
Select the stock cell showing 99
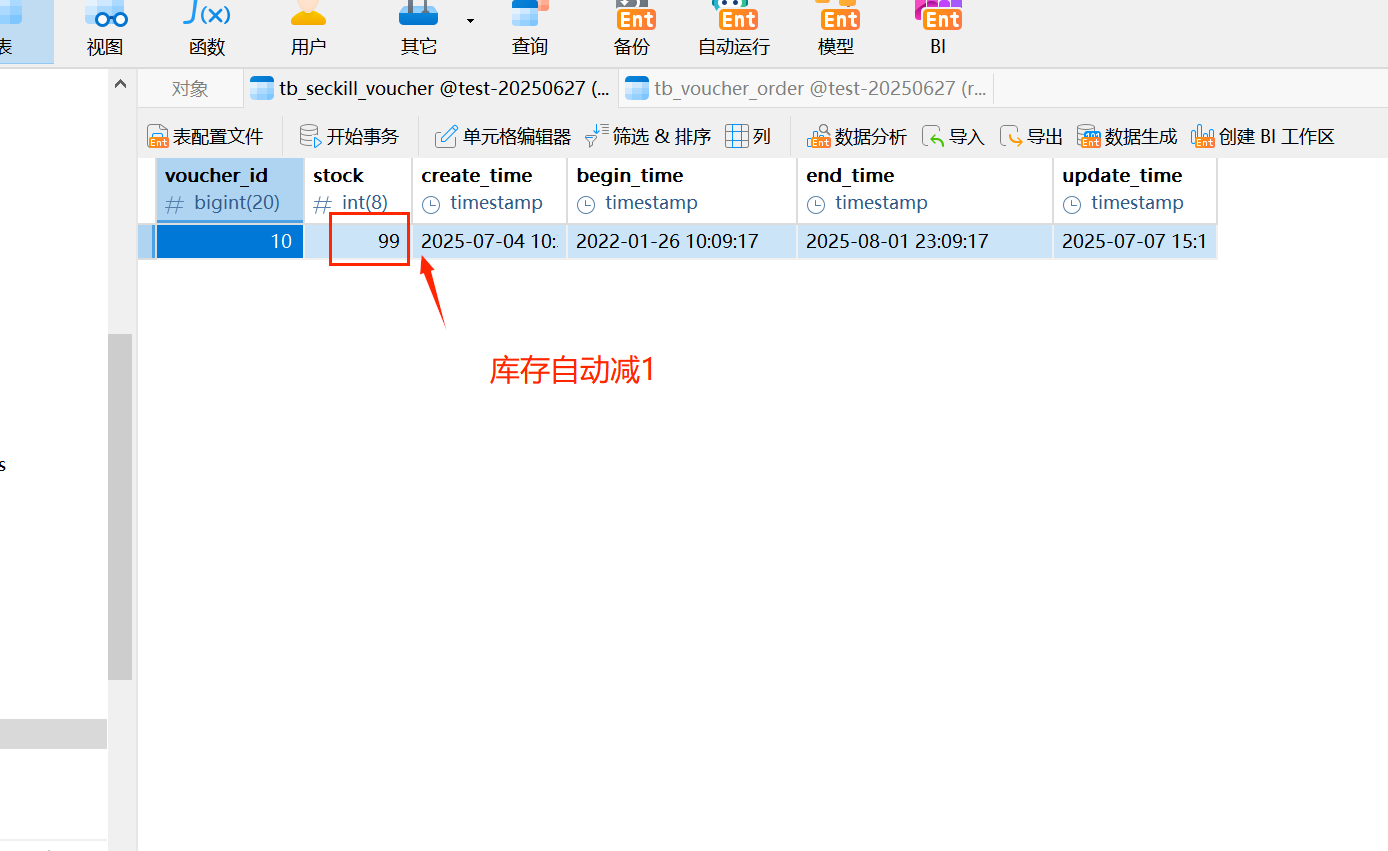(x=369, y=240)
